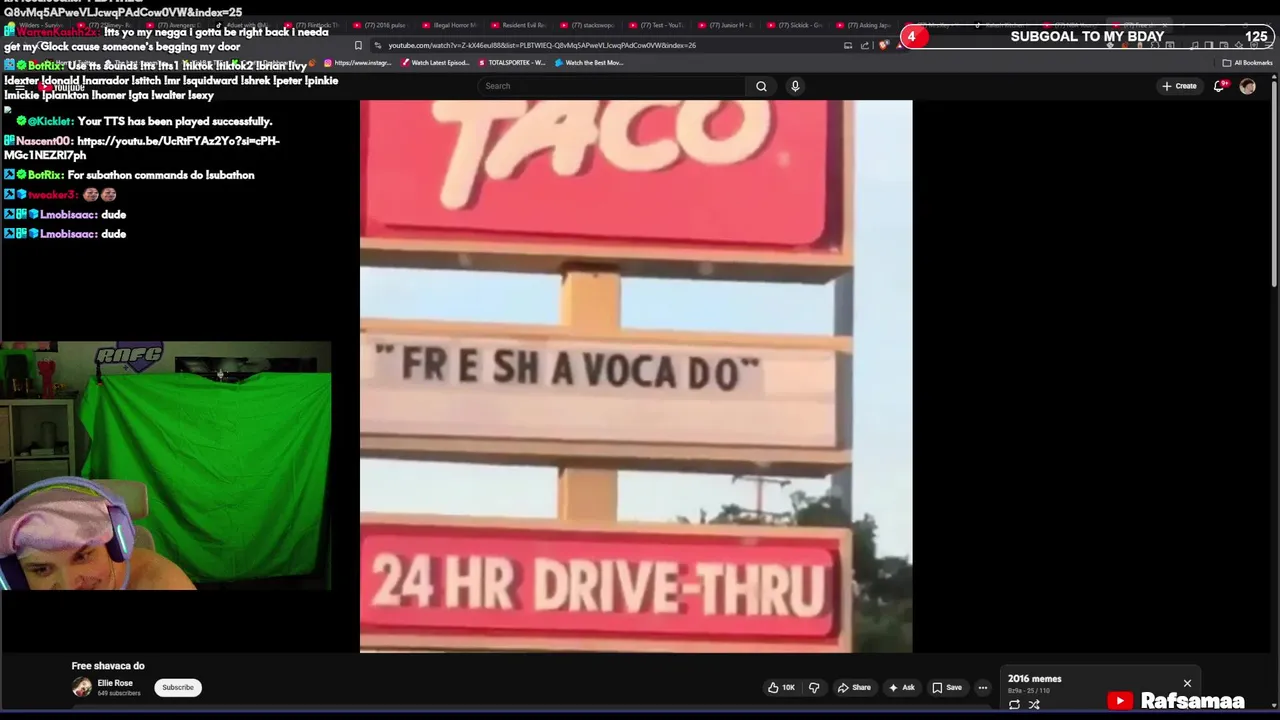Click the Ask button below video
The height and width of the screenshot is (720, 1280).
(x=902, y=687)
